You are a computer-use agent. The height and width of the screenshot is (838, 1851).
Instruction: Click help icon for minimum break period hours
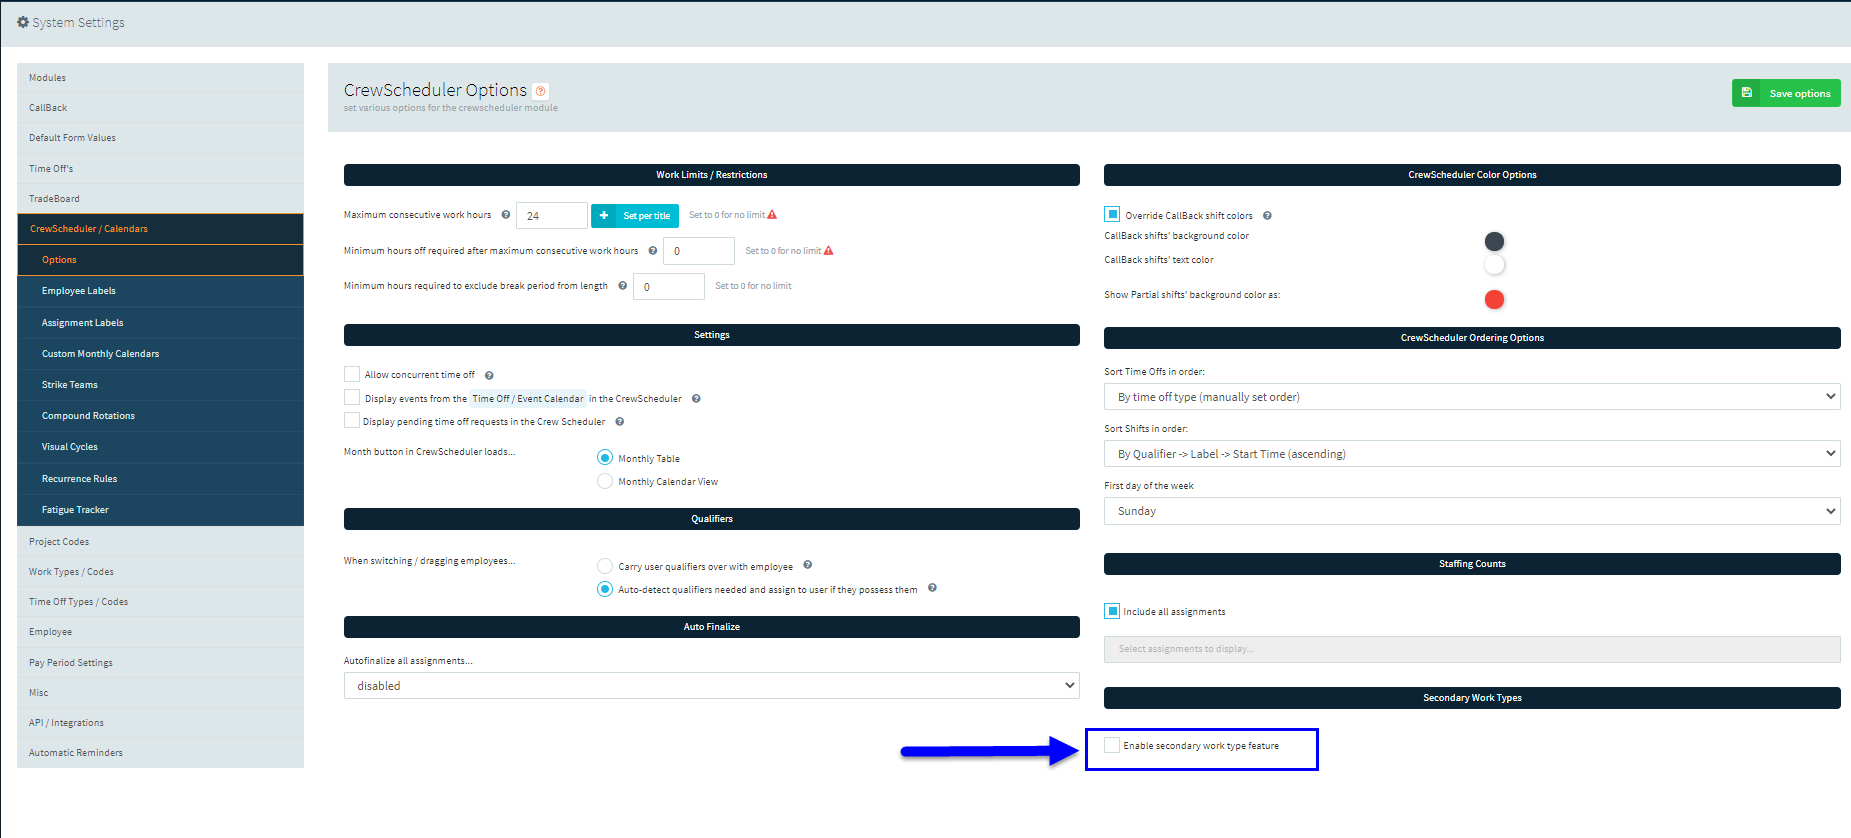click(x=623, y=286)
